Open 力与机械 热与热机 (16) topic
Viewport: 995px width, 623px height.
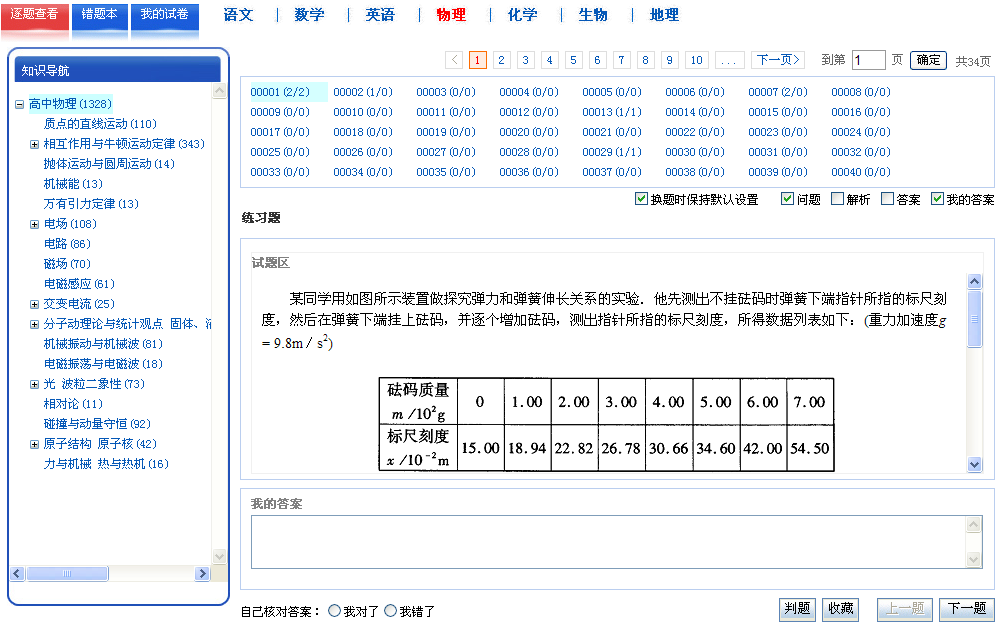[106, 464]
